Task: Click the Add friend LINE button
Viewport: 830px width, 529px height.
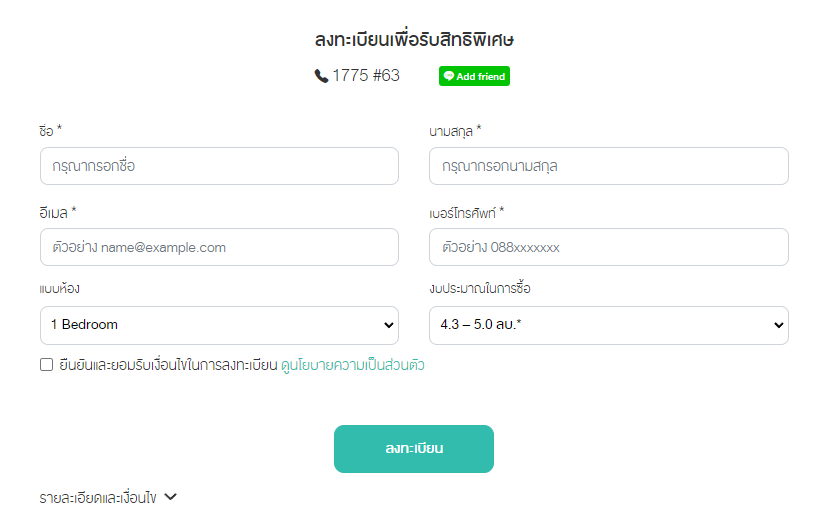Action: click(474, 76)
